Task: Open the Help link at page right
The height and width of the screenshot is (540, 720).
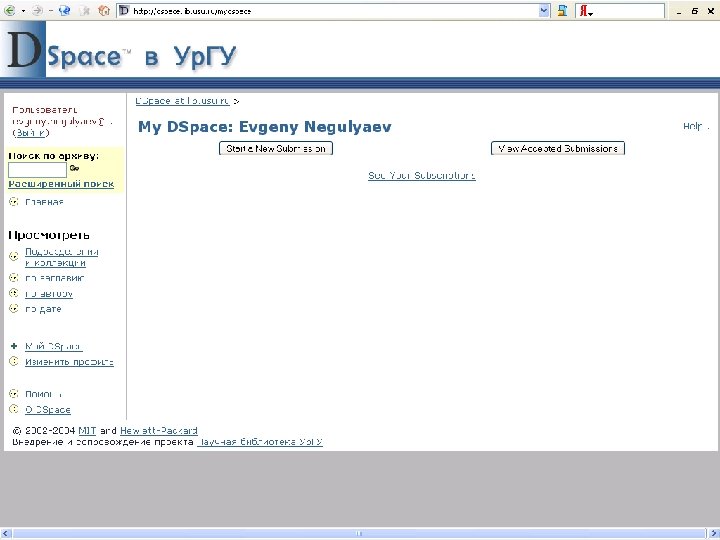Action: 692,126
